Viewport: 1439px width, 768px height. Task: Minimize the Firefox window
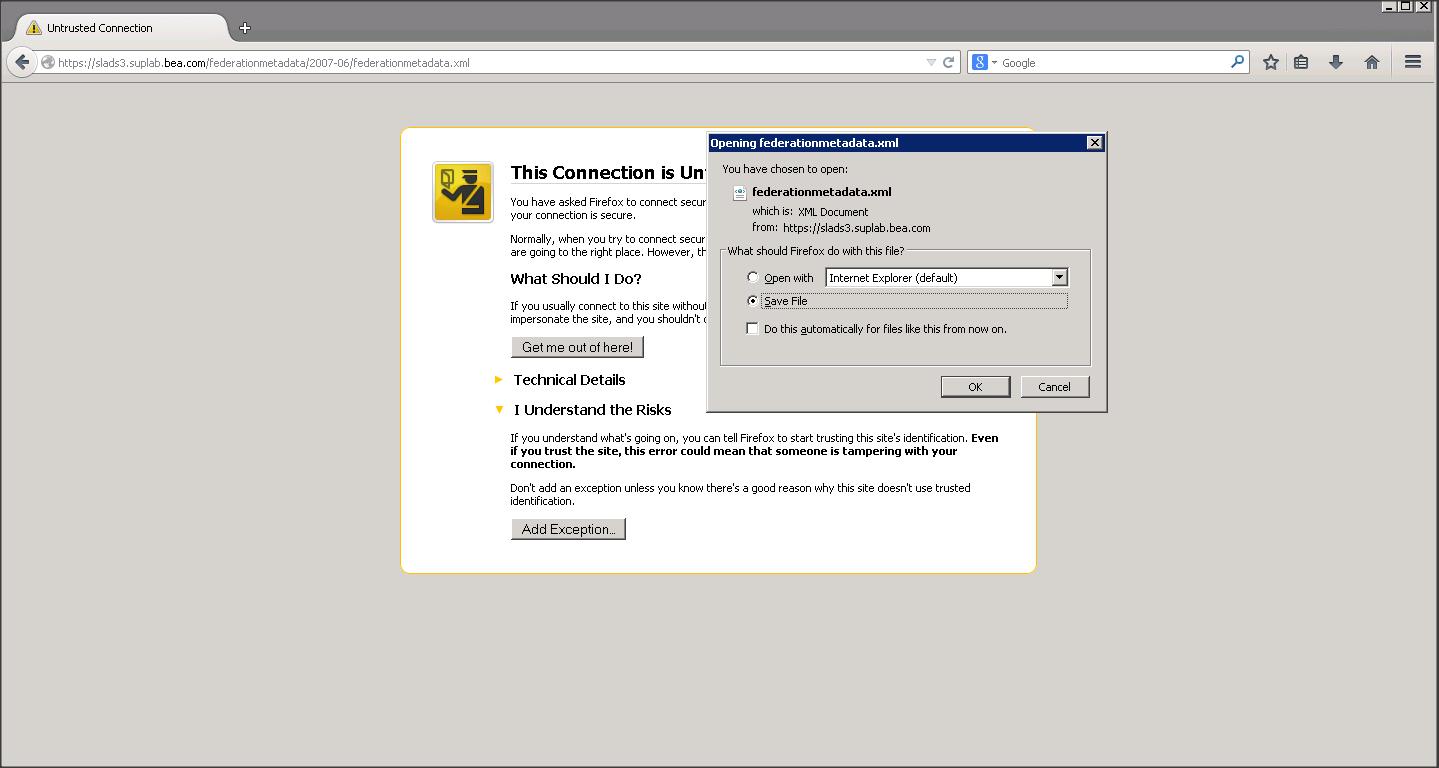(x=1389, y=6)
